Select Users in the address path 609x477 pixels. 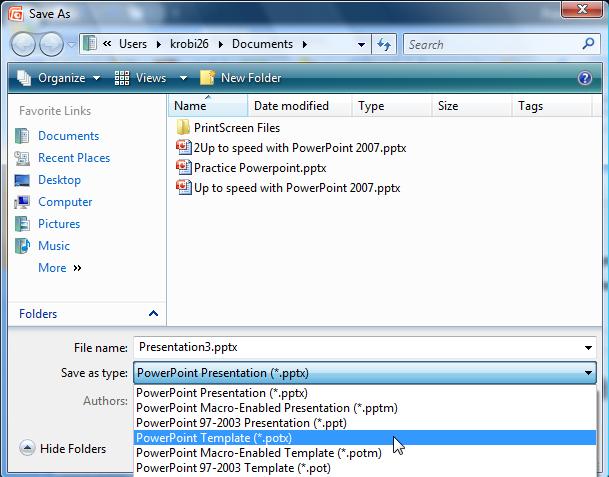(133, 44)
